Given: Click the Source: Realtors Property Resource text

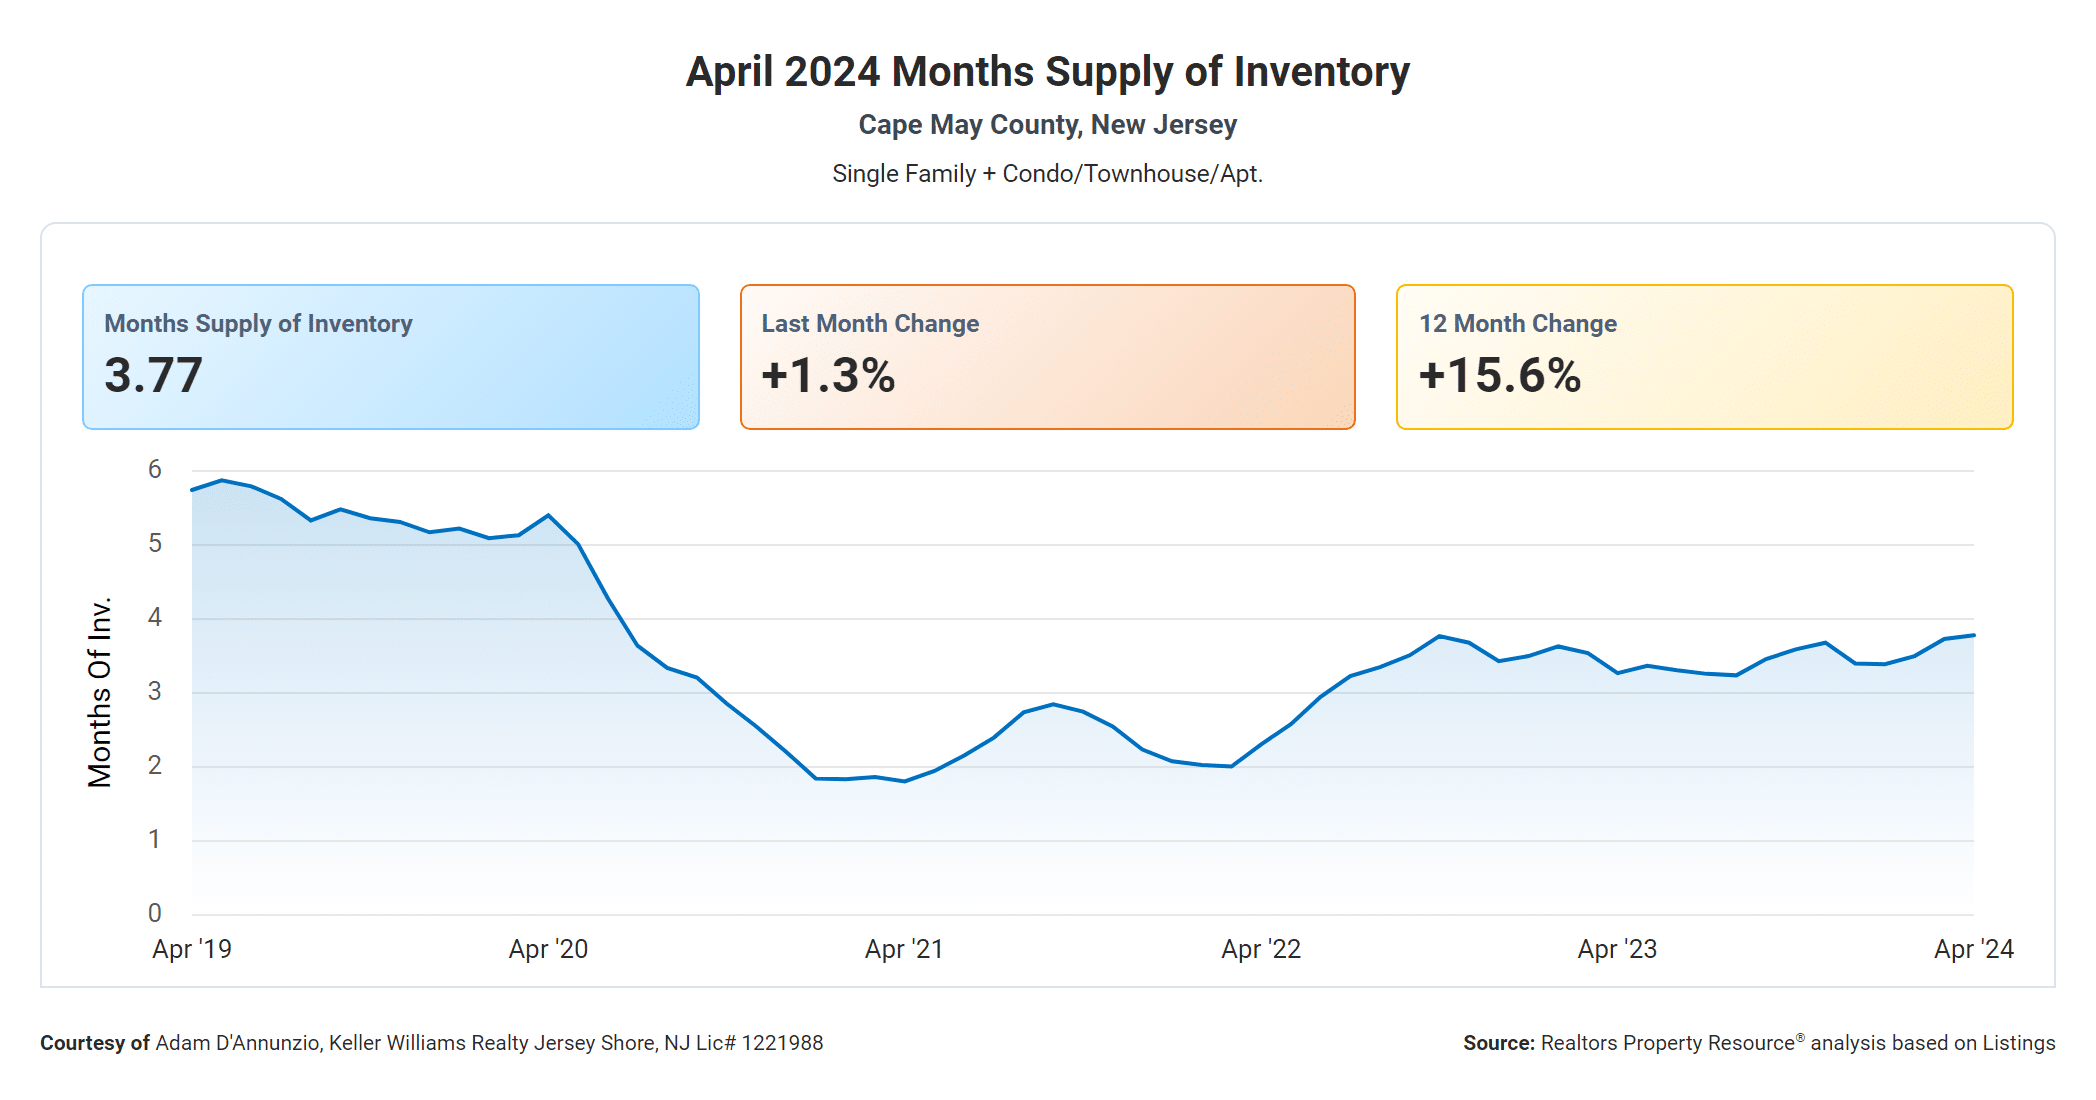Looking at the screenshot, I should pos(1758,1043).
